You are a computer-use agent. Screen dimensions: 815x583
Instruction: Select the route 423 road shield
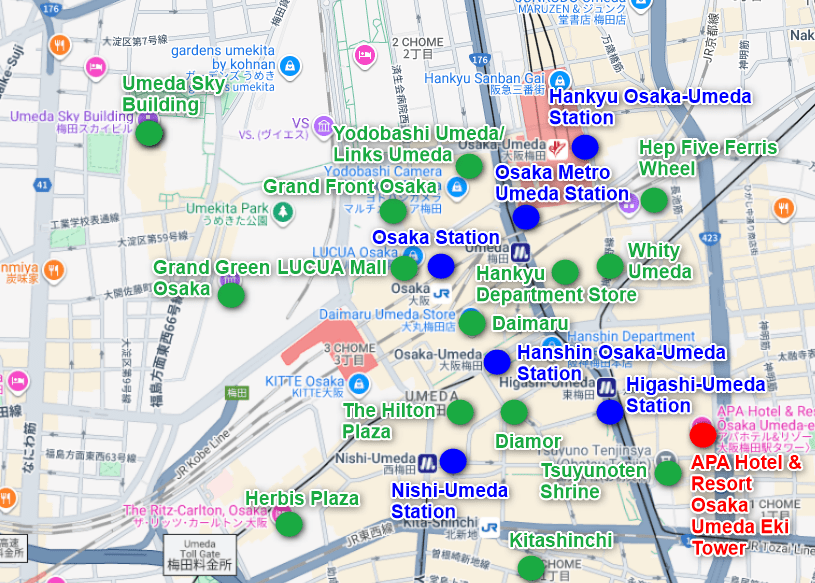tap(709, 238)
